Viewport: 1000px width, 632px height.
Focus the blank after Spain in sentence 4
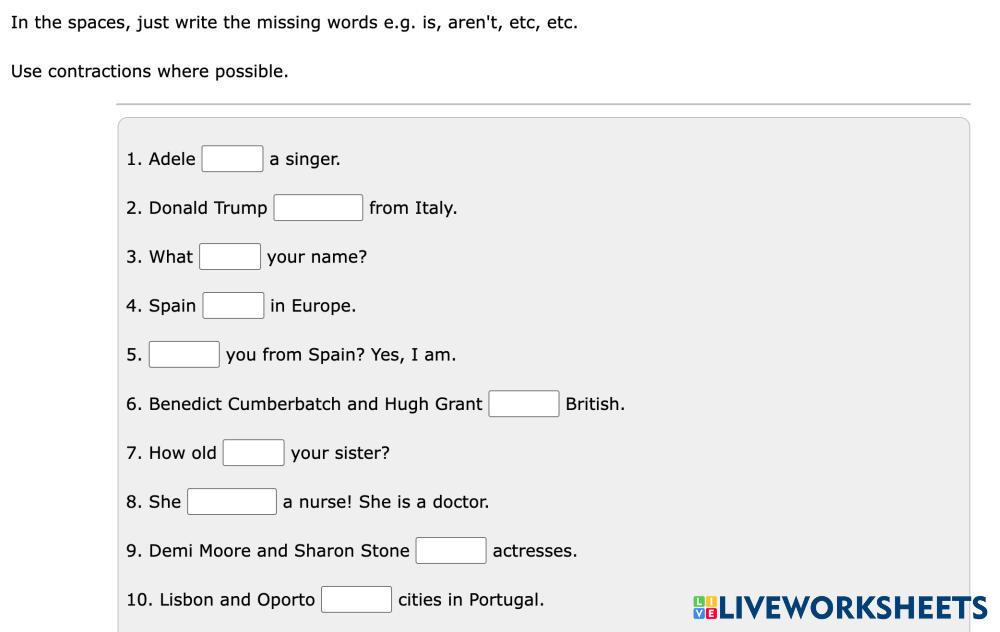click(x=233, y=306)
